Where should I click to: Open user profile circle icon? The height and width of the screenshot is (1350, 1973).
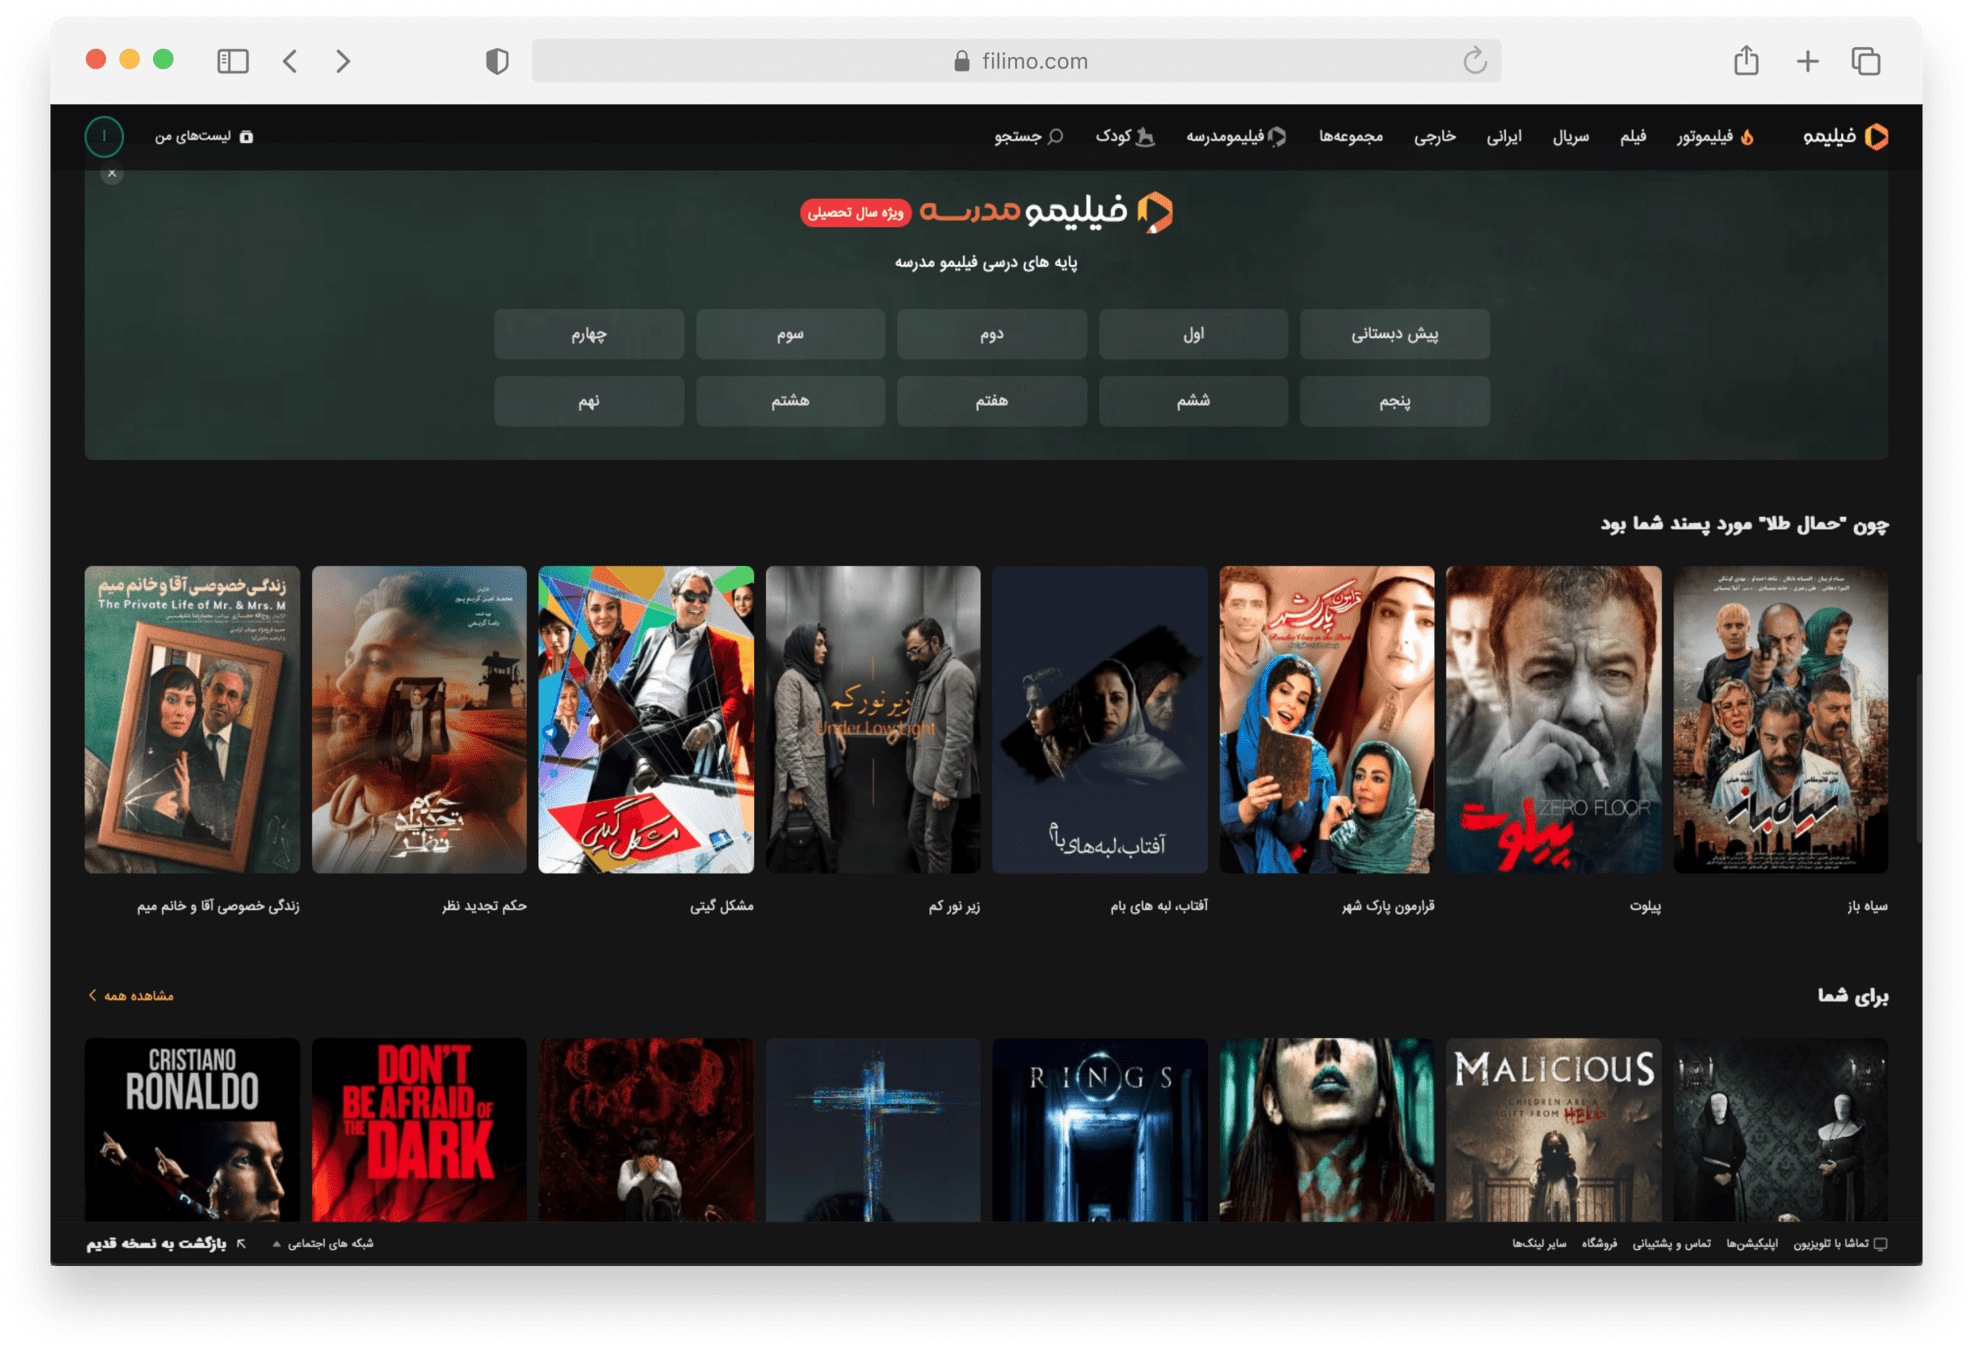(104, 137)
